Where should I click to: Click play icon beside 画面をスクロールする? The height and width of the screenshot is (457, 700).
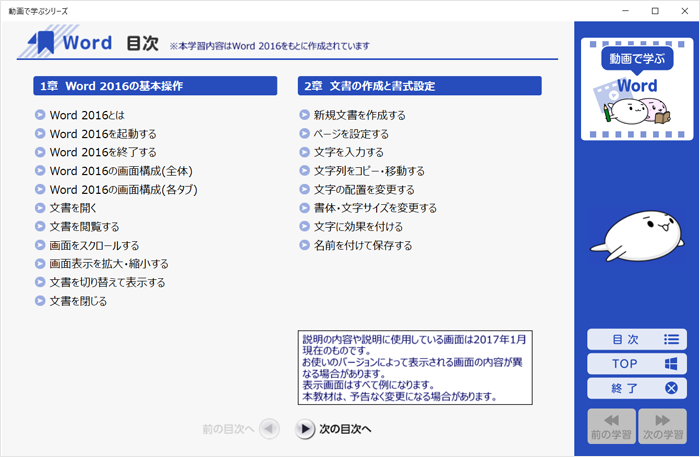(x=40, y=245)
